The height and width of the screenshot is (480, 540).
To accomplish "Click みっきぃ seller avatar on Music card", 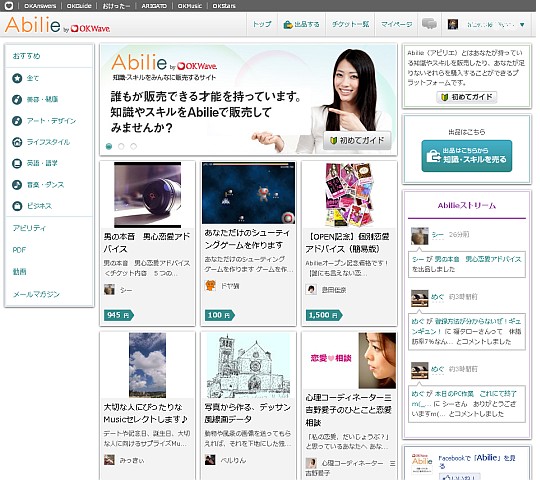I will point(110,459).
